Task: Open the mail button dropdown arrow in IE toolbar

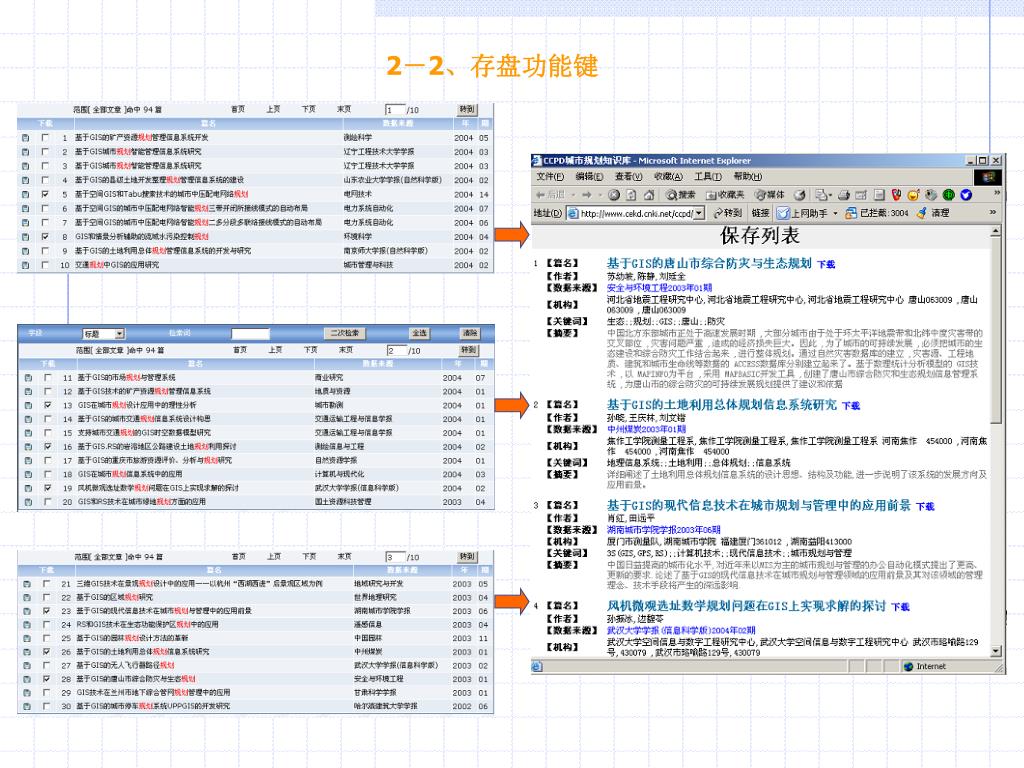Action: click(830, 195)
